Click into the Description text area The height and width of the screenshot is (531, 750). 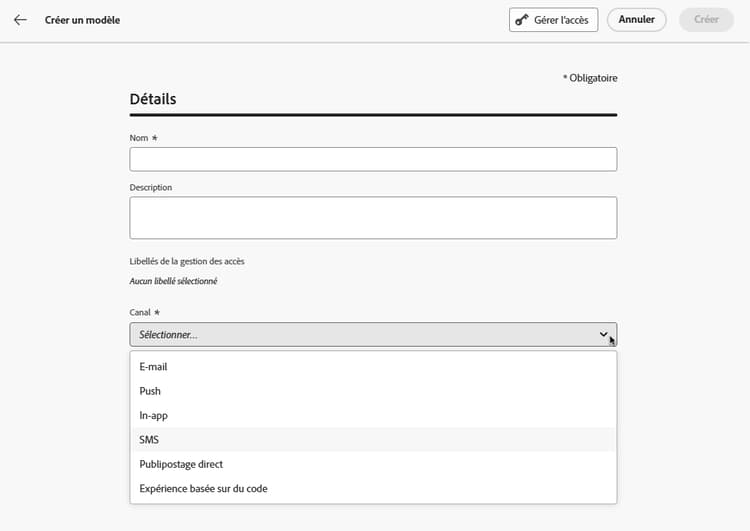373,218
